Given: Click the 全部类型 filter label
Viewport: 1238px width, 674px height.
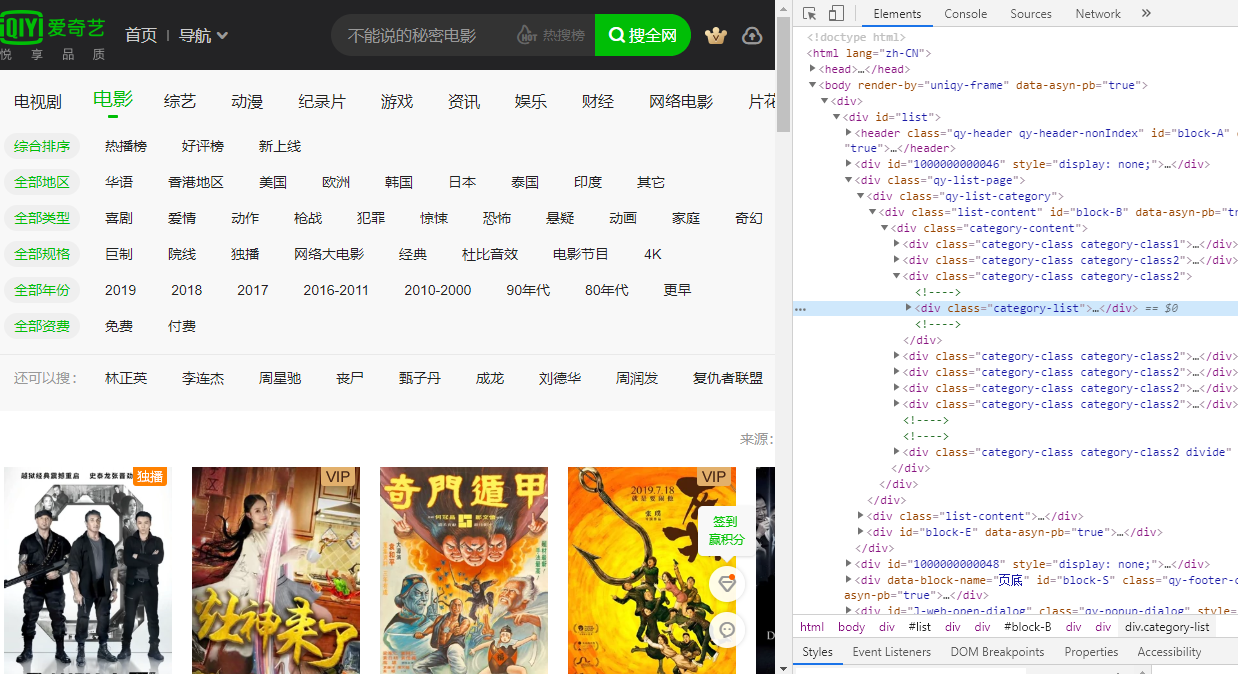Looking at the screenshot, I should (42, 218).
